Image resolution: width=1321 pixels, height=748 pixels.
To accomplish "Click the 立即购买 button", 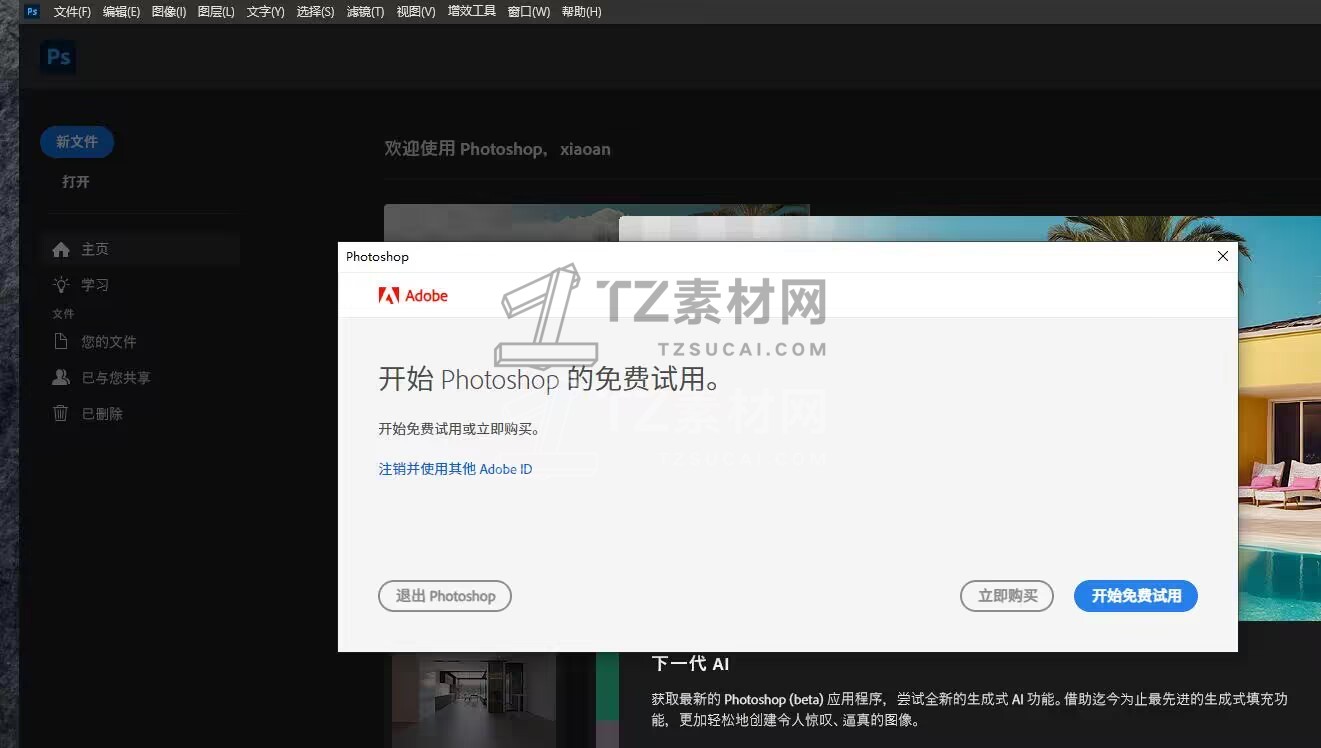I will click(1007, 596).
